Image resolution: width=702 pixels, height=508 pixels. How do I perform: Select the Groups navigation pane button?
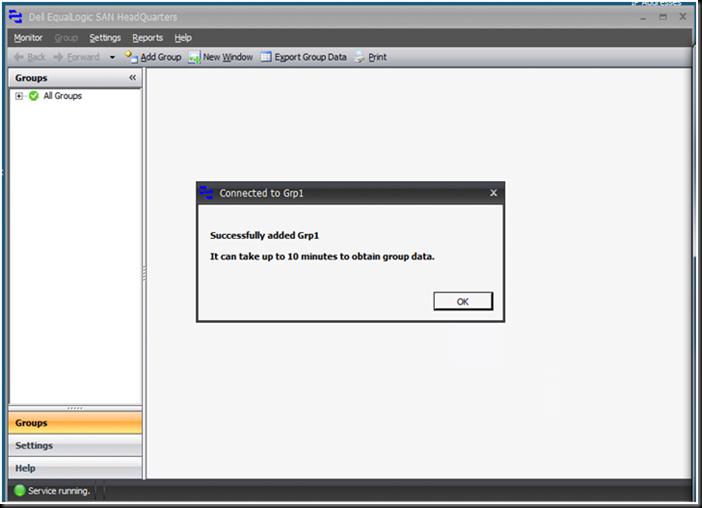[x=75, y=423]
